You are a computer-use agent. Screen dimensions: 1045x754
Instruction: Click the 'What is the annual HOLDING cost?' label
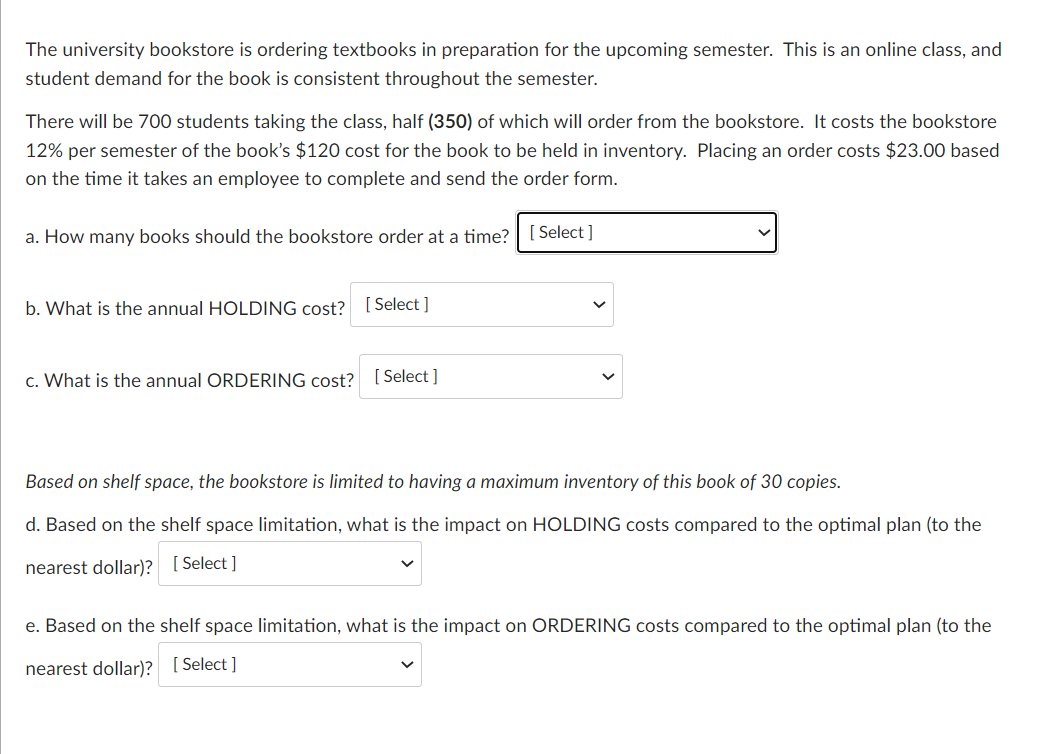185,308
